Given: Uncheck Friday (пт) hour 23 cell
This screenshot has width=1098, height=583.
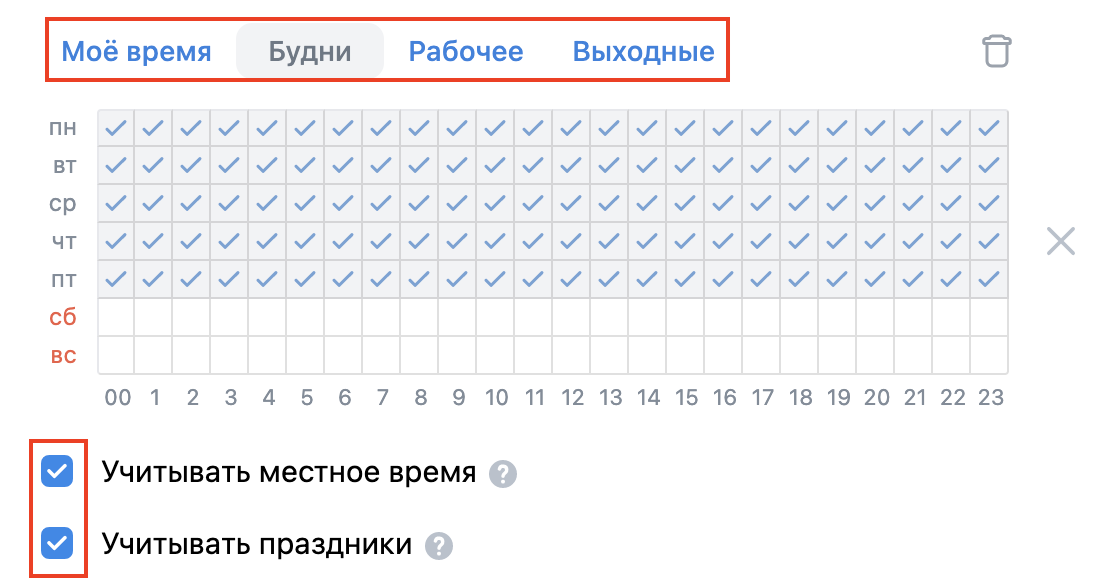Looking at the screenshot, I should point(989,279).
